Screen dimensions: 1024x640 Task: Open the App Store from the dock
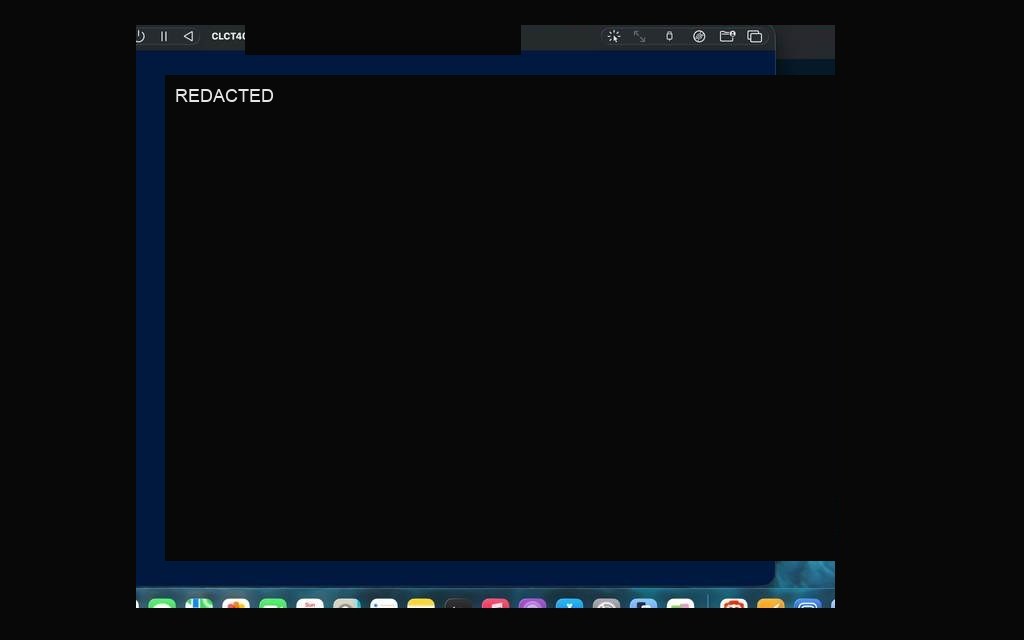point(569,603)
